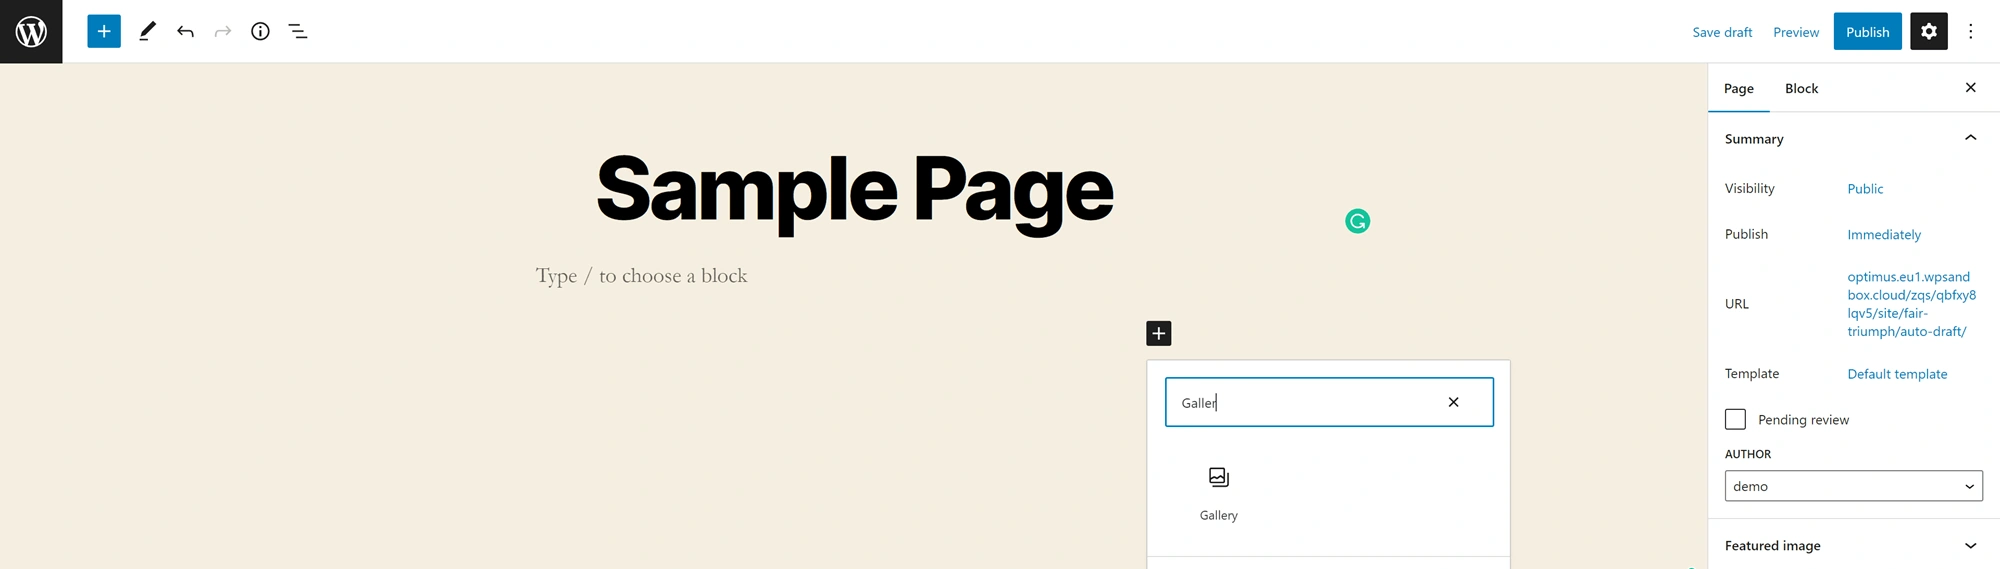Open the Author dropdown showing demo
Image resolution: width=2000 pixels, height=569 pixels.
pos(1853,486)
